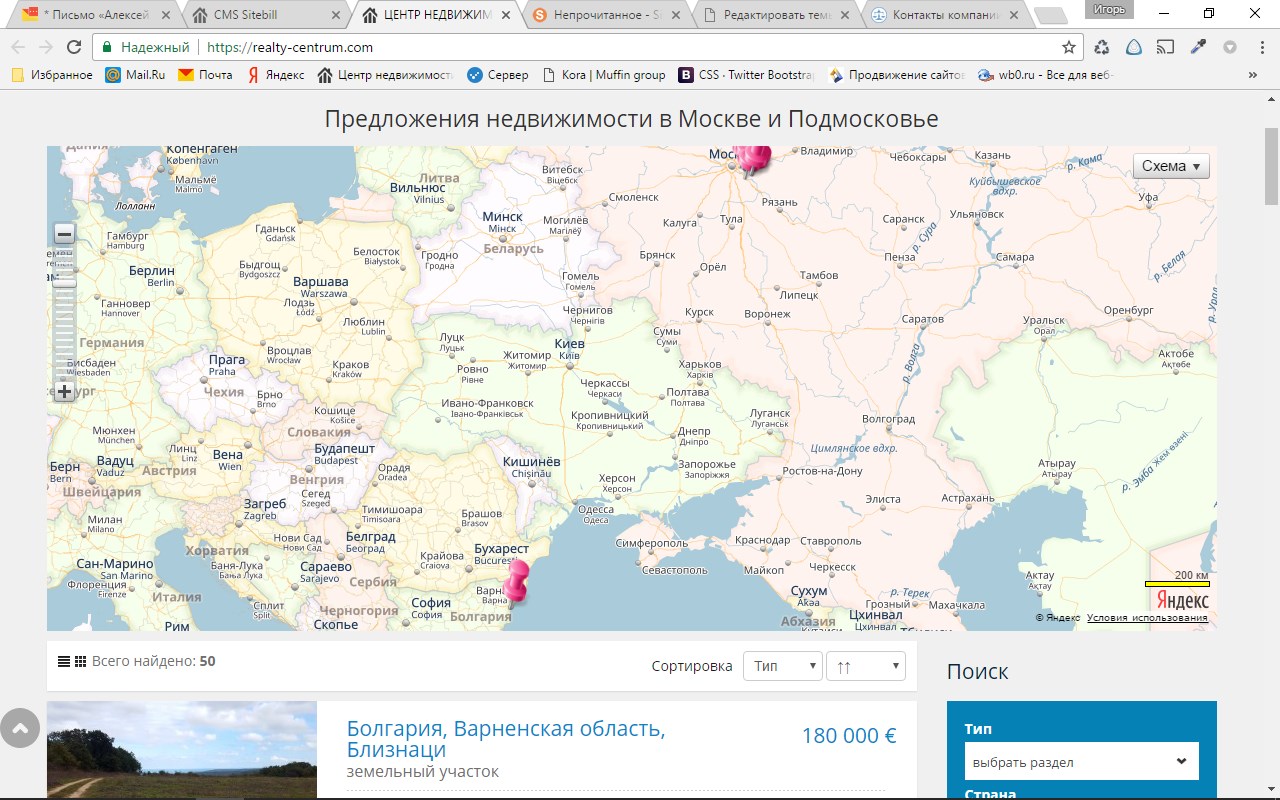1280x800 pixels.
Task: Open the Схема map type dropdown
Action: tap(1171, 166)
